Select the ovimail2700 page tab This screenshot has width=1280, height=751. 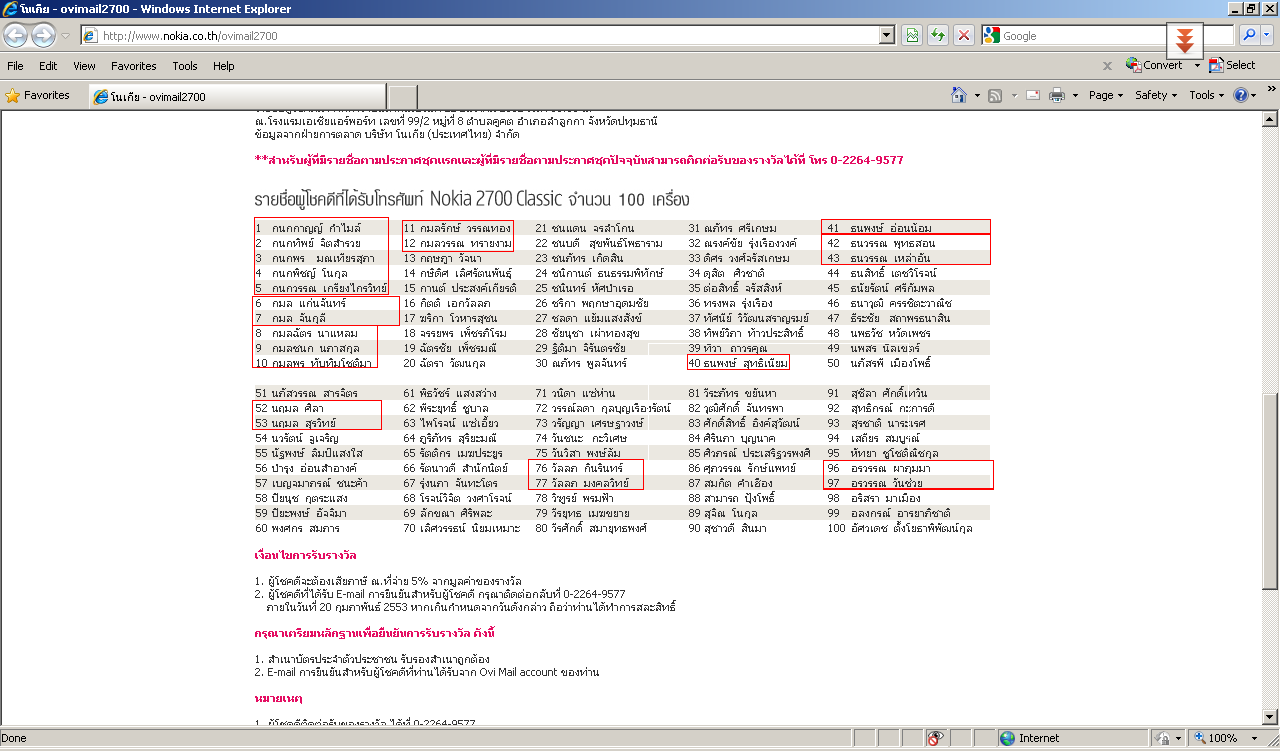point(237,97)
